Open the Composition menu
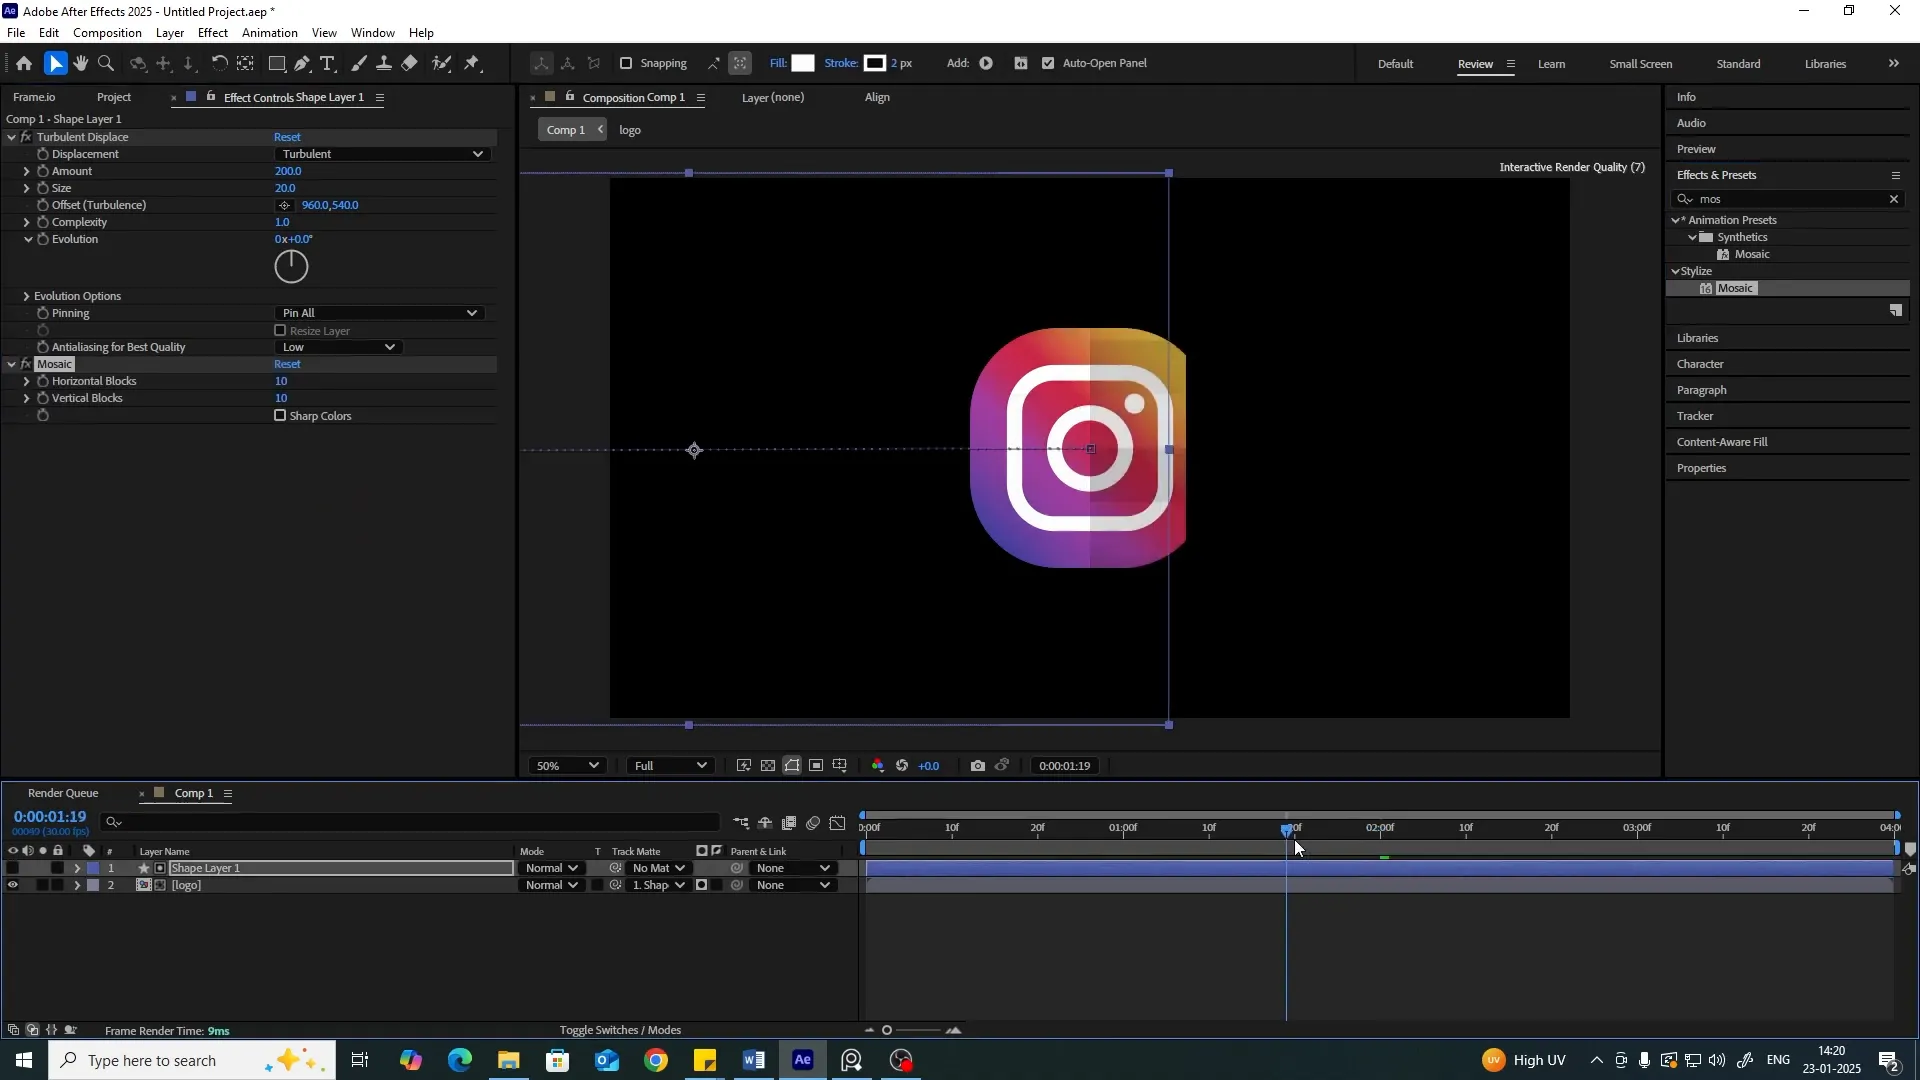Viewport: 1920px width, 1080px height. pyautogui.click(x=107, y=33)
